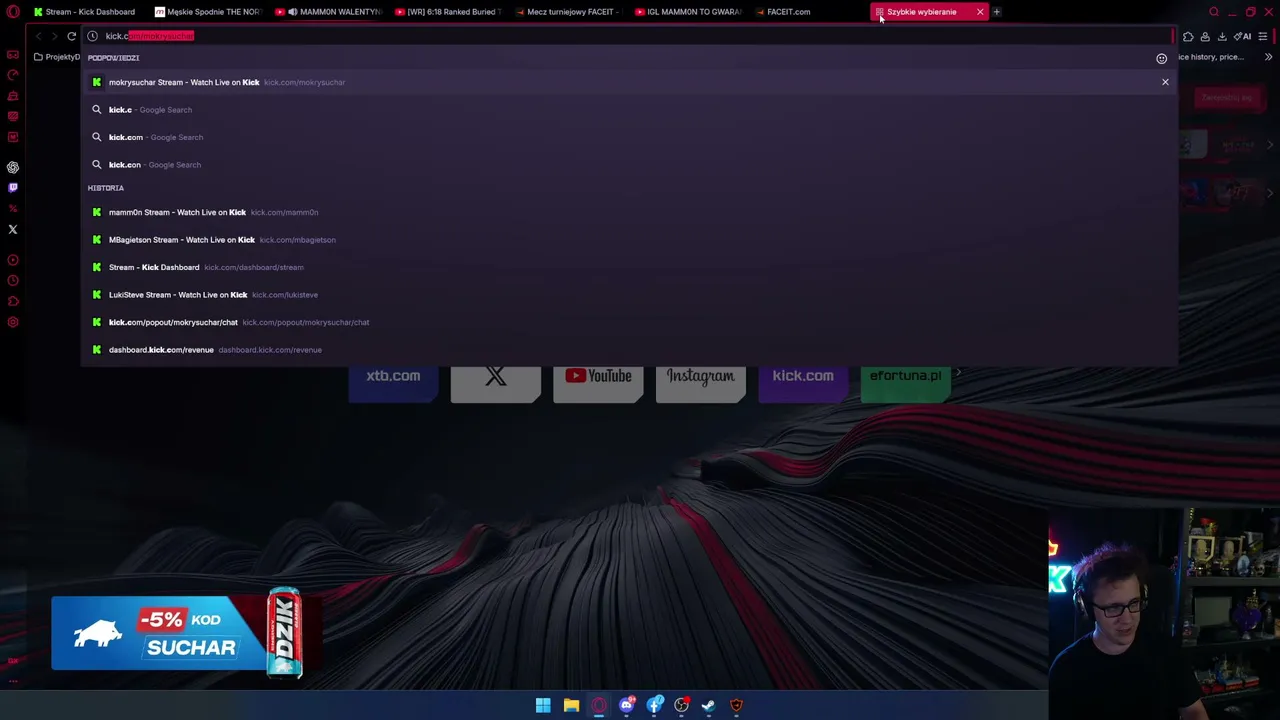This screenshot has height=720, width=1280.
Task: Open Discord from the taskbar
Action: 627,705
